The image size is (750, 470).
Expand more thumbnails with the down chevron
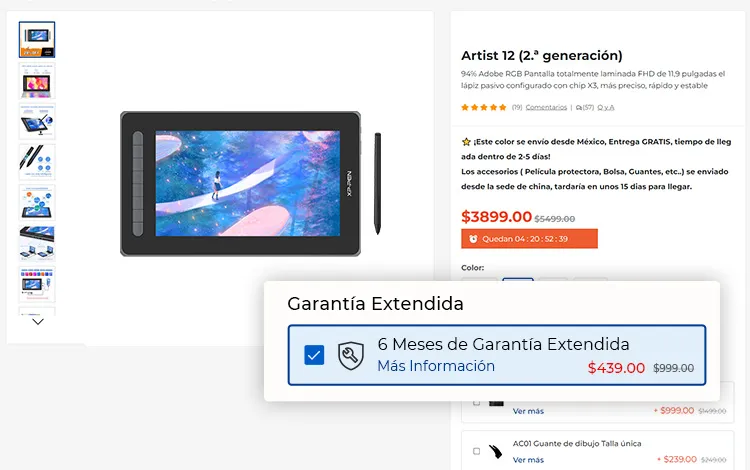click(x=38, y=322)
